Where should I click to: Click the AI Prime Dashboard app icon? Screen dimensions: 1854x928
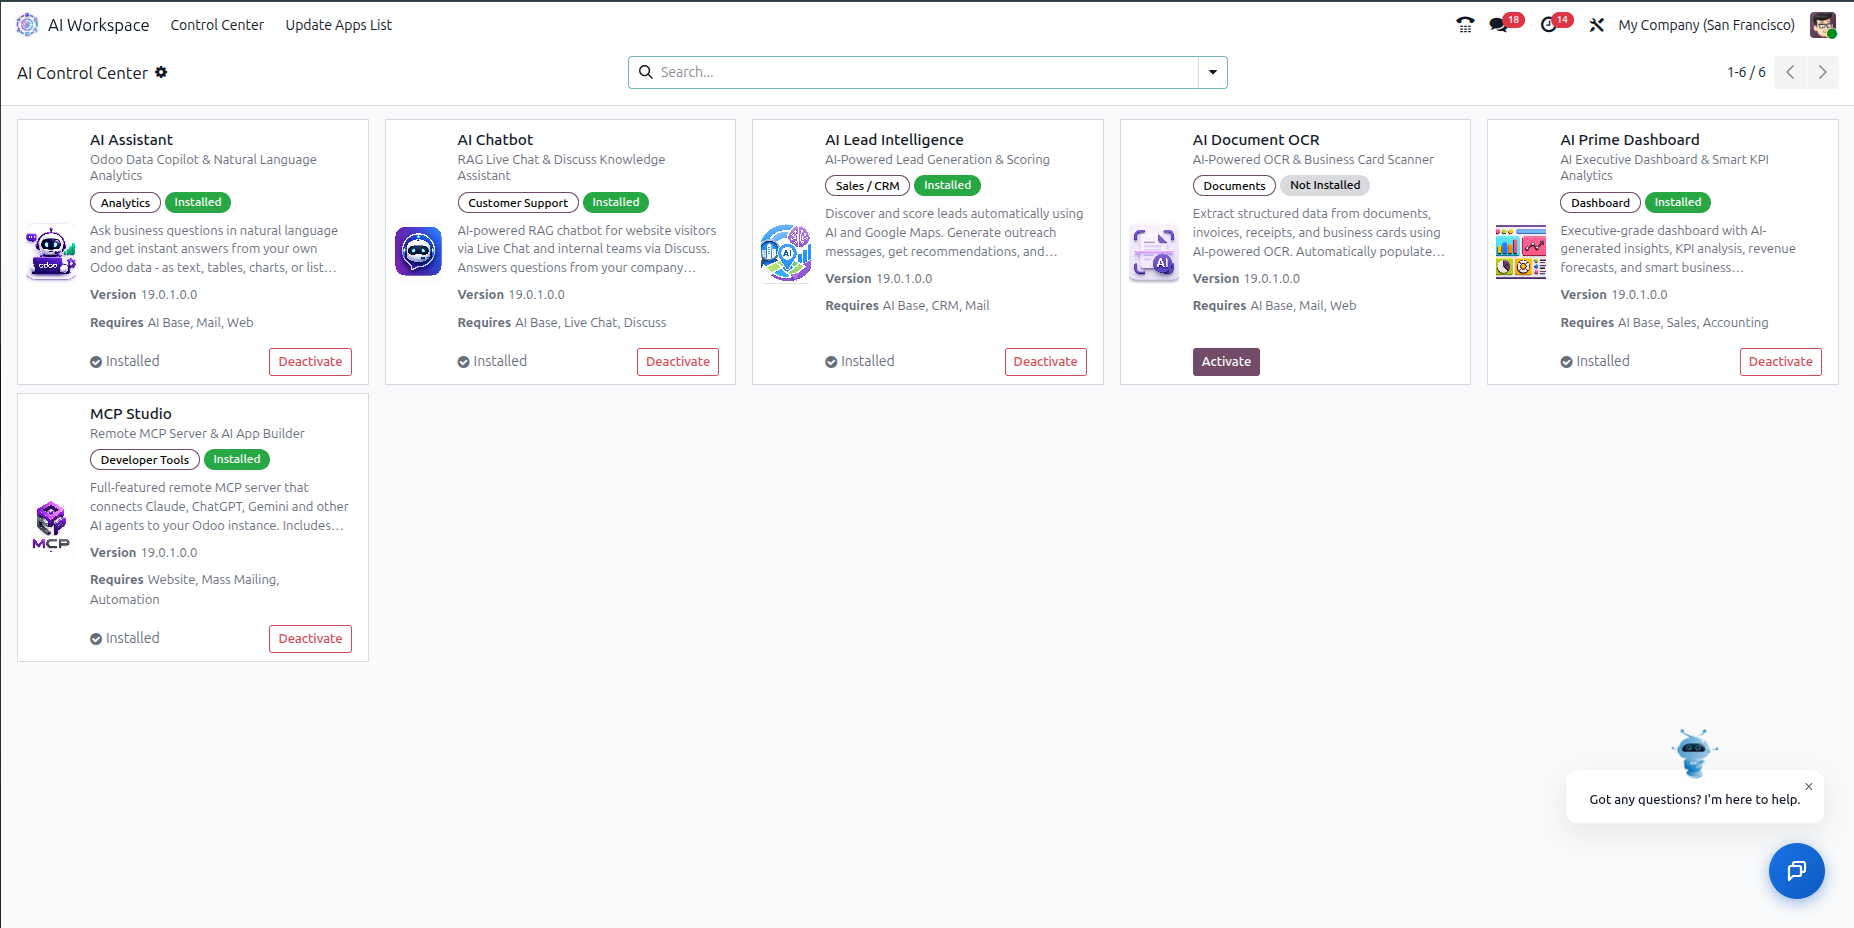[1521, 252]
